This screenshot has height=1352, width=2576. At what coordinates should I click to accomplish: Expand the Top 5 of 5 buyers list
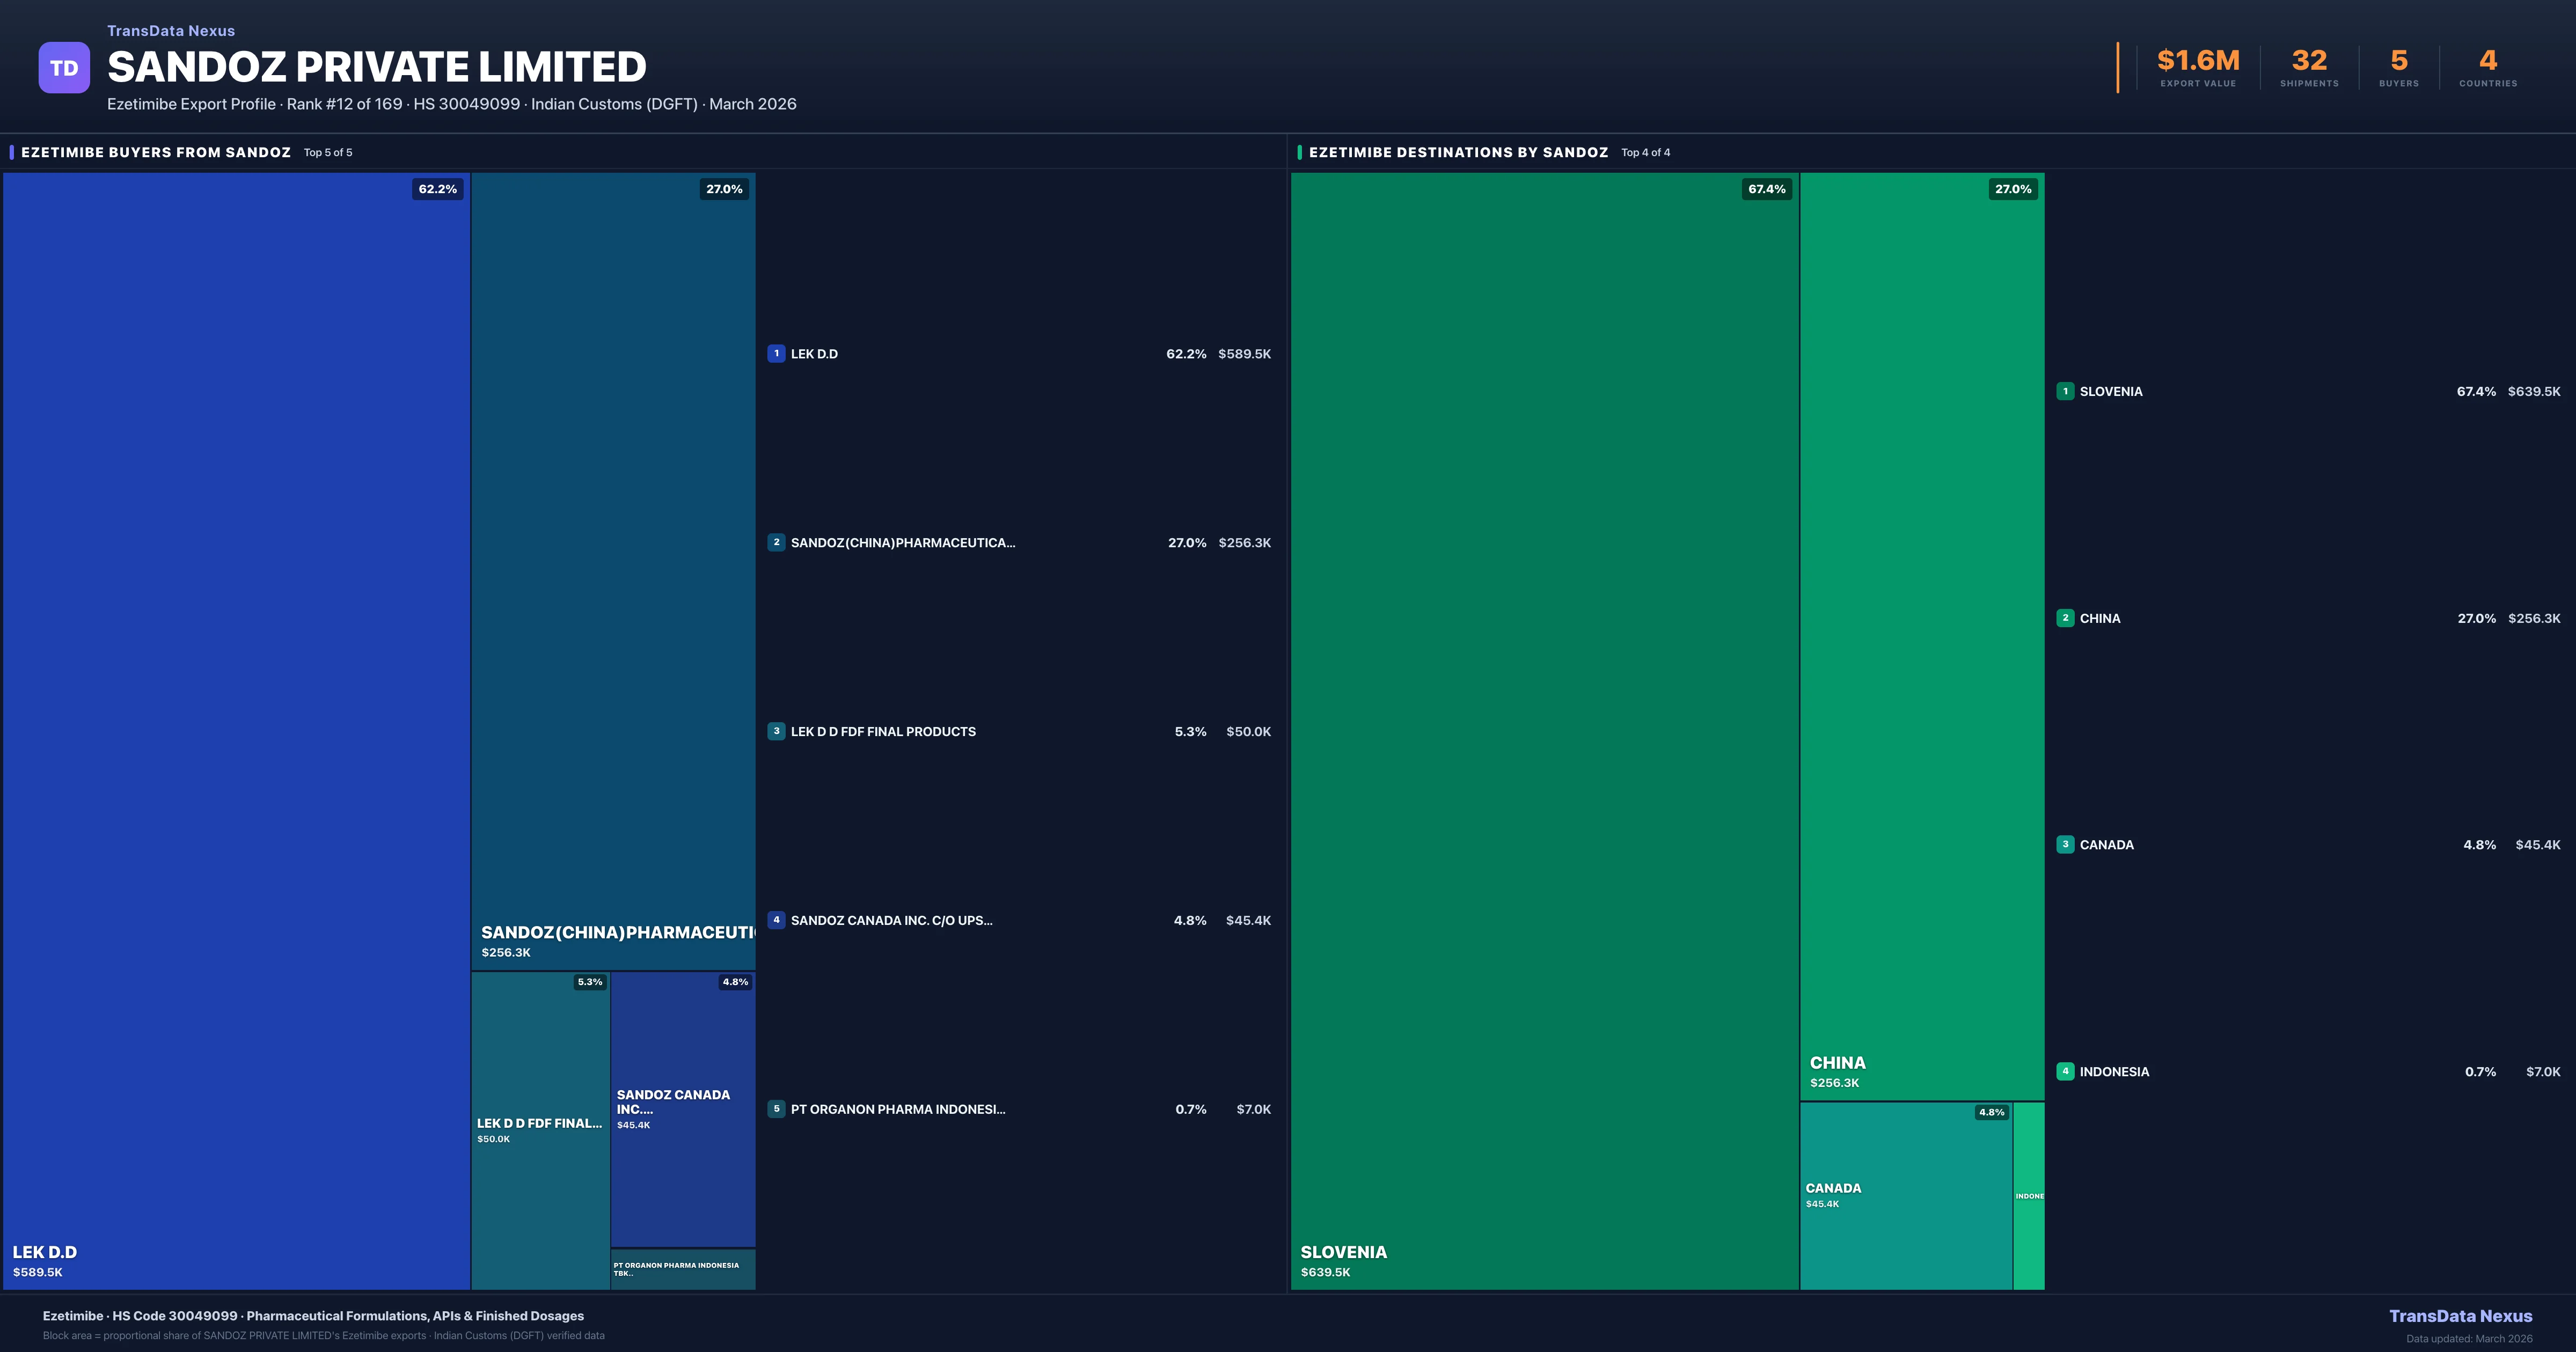[327, 152]
